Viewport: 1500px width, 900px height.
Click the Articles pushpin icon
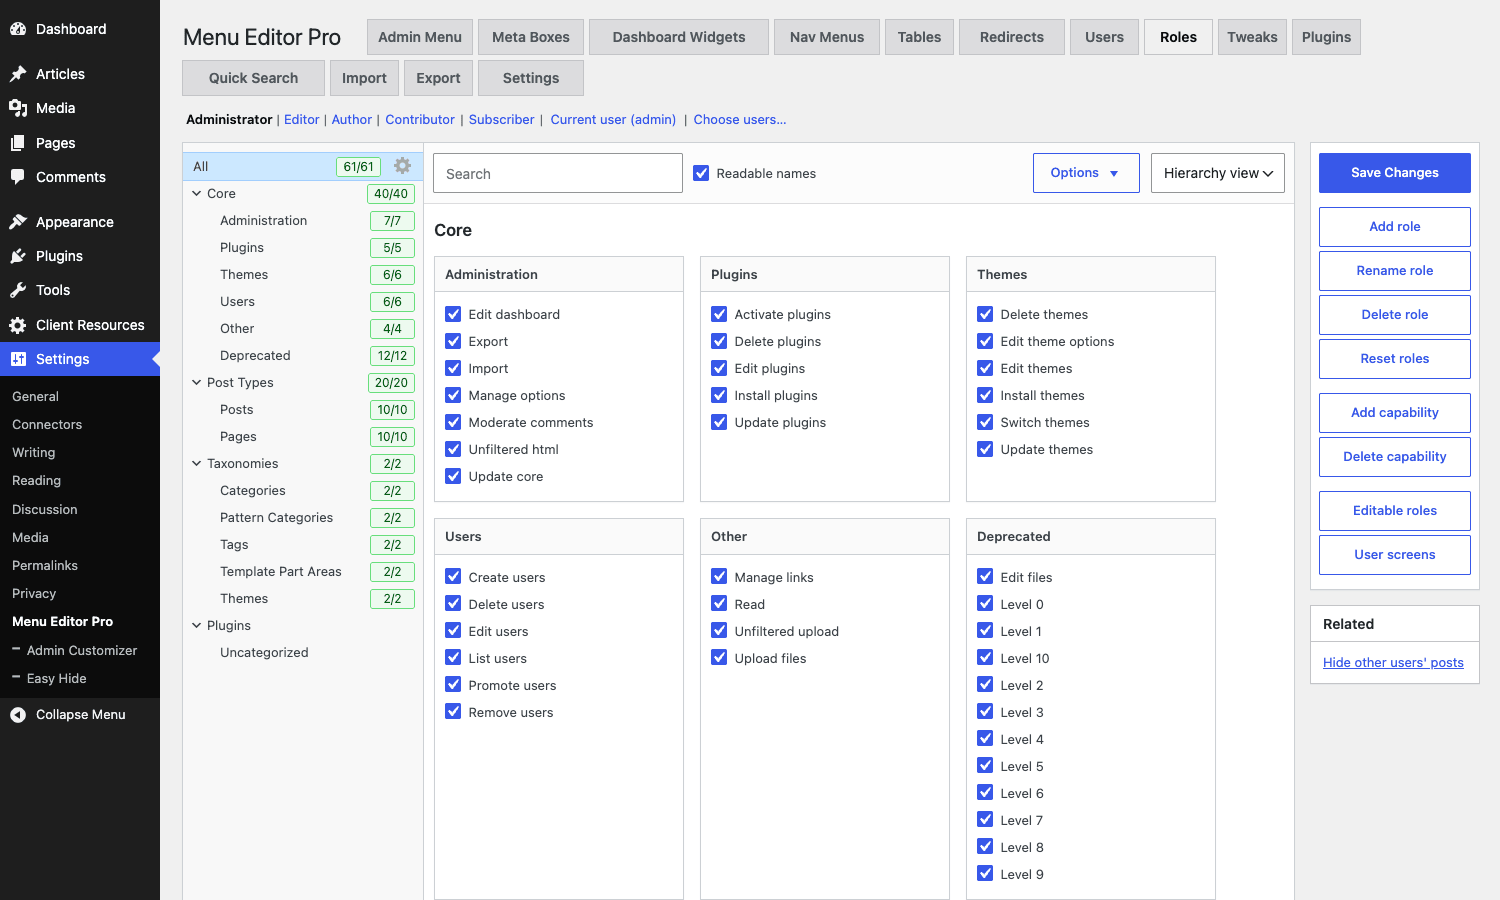[x=18, y=74]
